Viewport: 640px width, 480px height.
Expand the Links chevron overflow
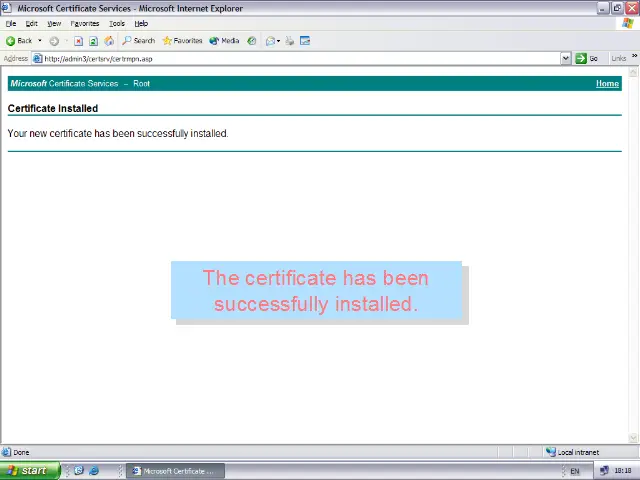tap(635, 56)
